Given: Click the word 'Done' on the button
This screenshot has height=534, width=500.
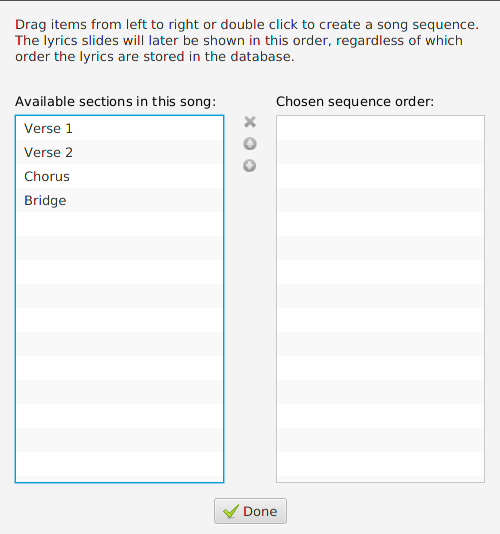Looking at the screenshot, I should point(260,512).
